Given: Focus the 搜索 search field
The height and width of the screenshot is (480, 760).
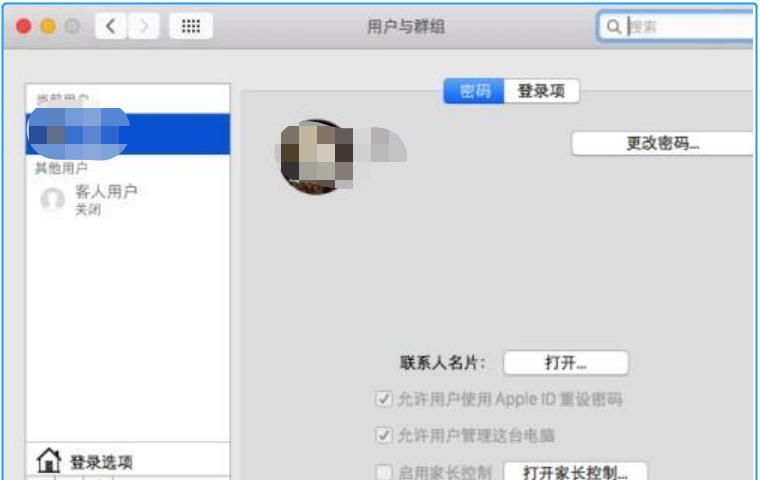Looking at the screenshot, I should click(x=676, y=27).
